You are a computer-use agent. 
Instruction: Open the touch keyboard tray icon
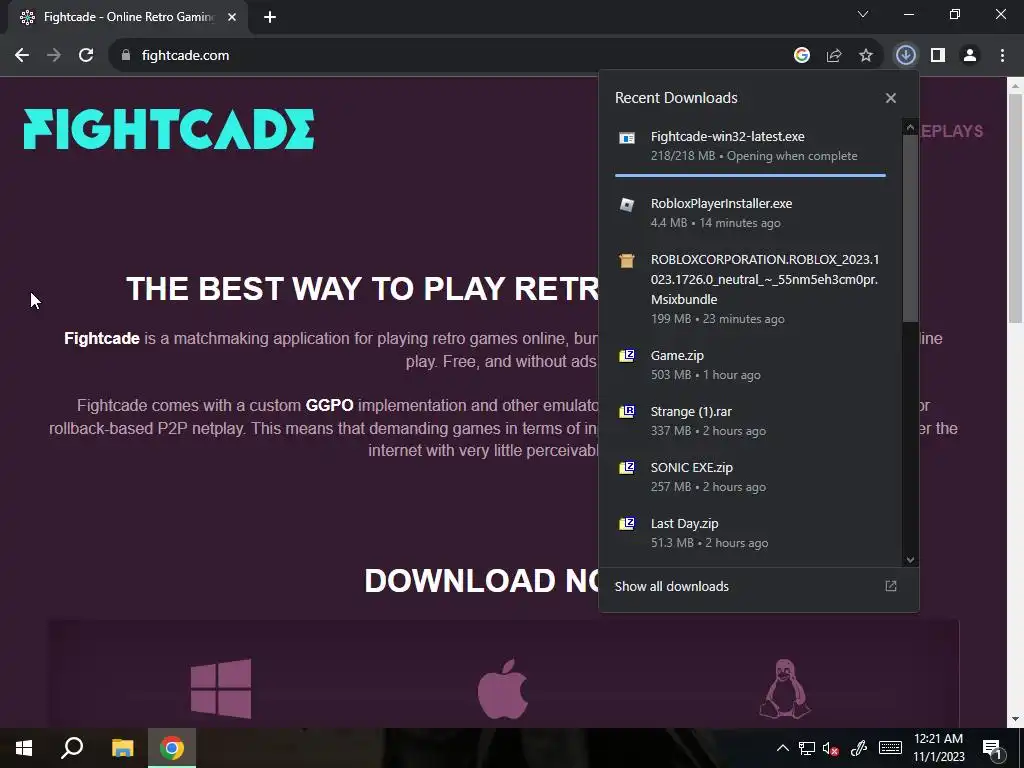(890, 748)
